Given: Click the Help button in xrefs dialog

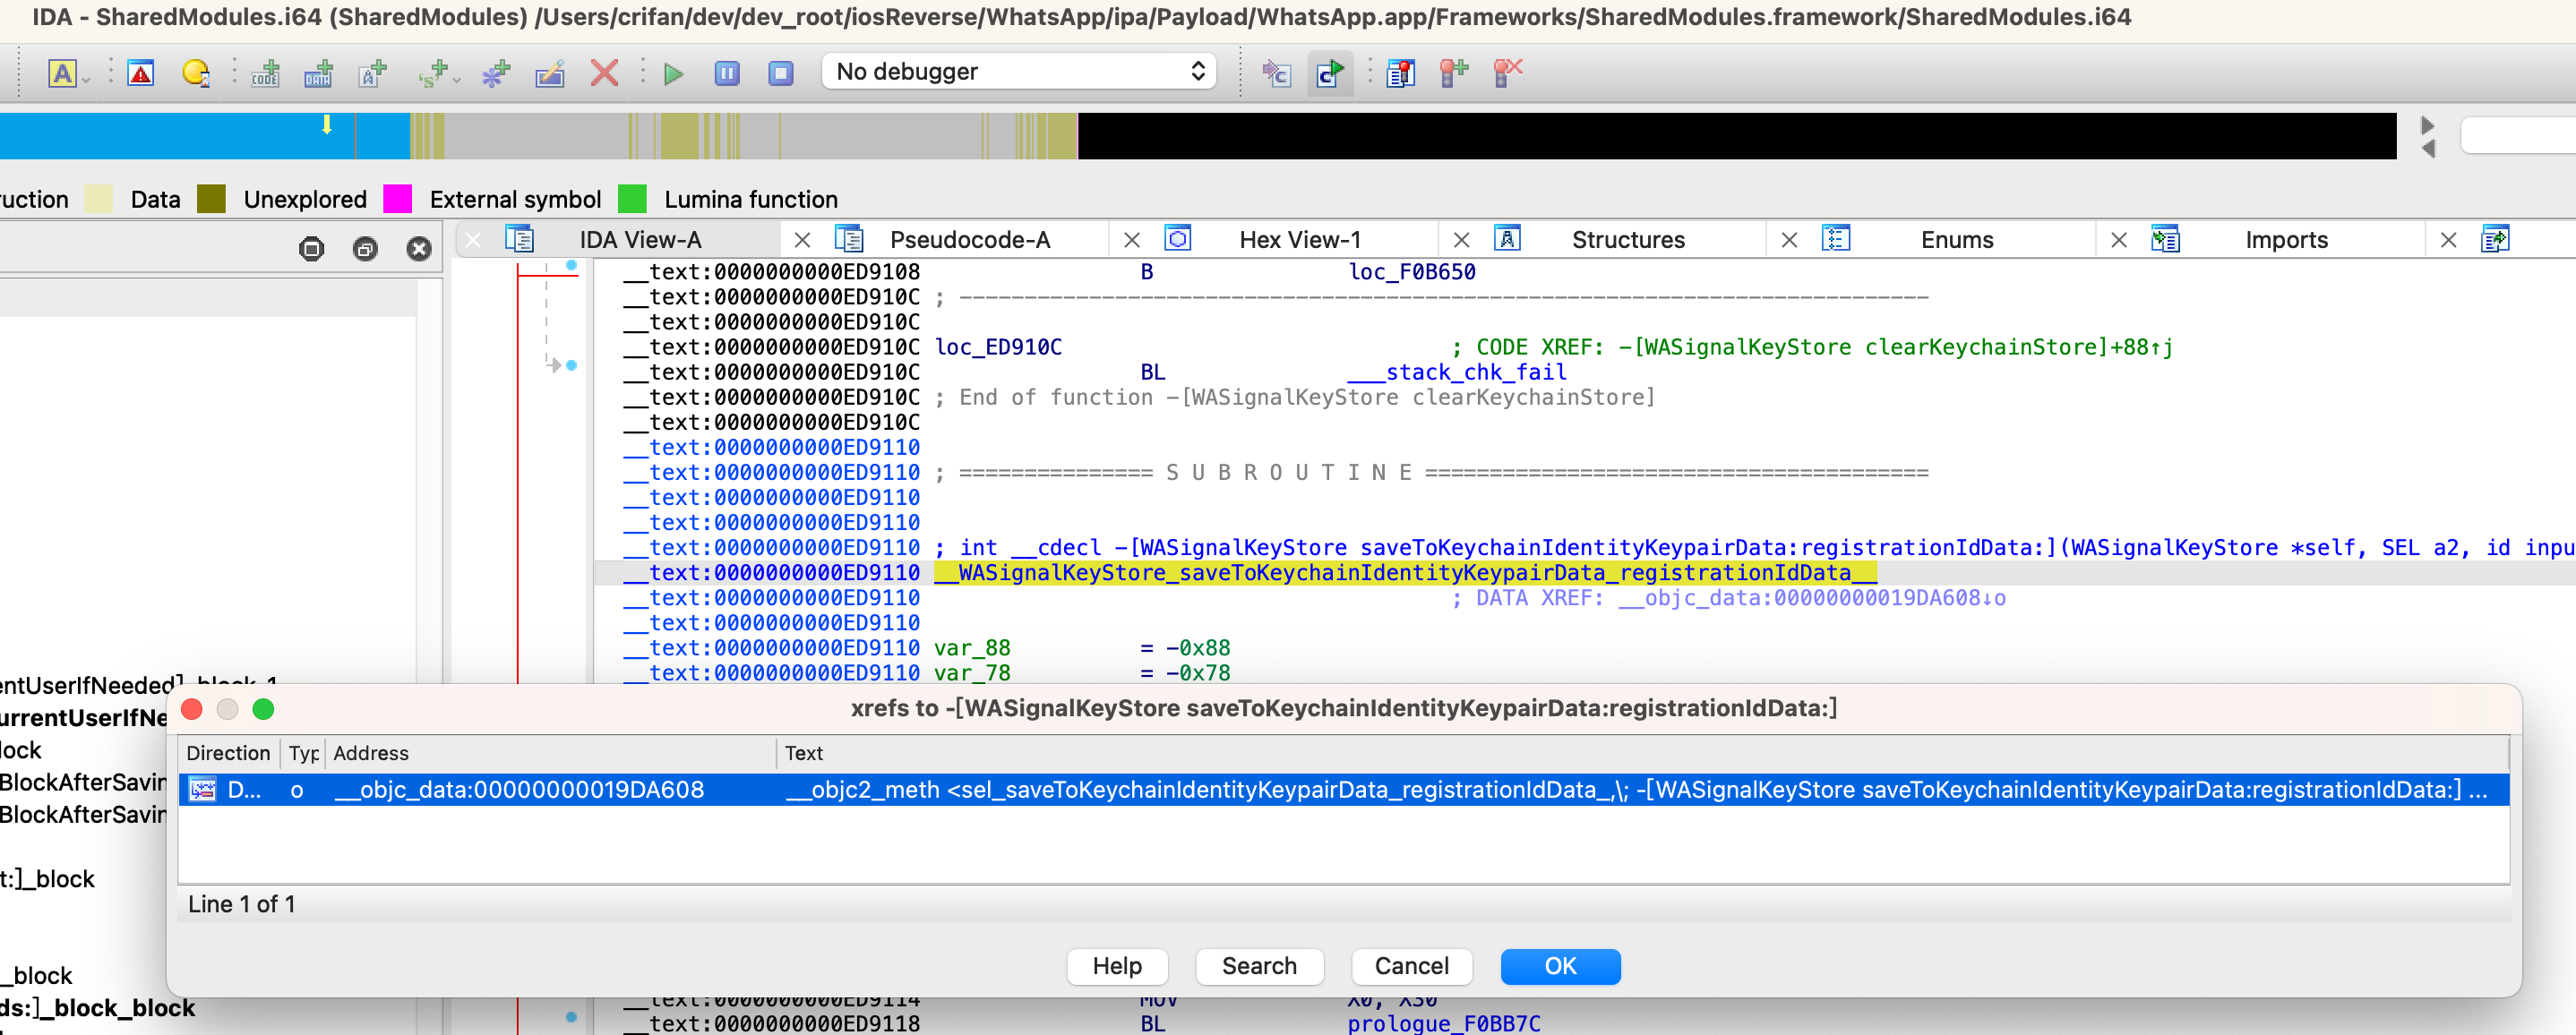Looking at the screenshot, I should pos(1117,966).
